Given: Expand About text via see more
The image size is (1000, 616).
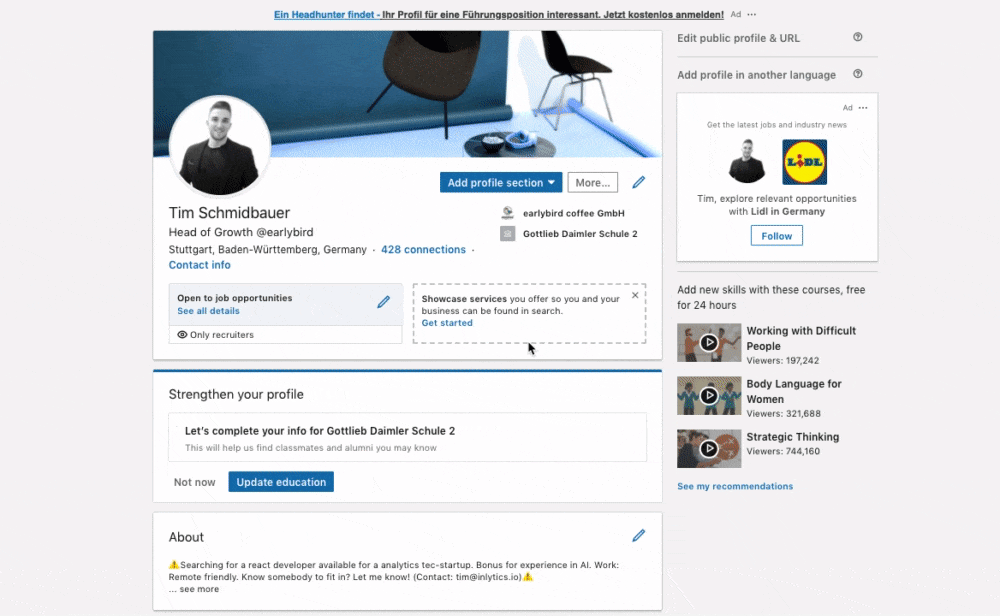Looking at the screenshot, I should click(199, 589).
